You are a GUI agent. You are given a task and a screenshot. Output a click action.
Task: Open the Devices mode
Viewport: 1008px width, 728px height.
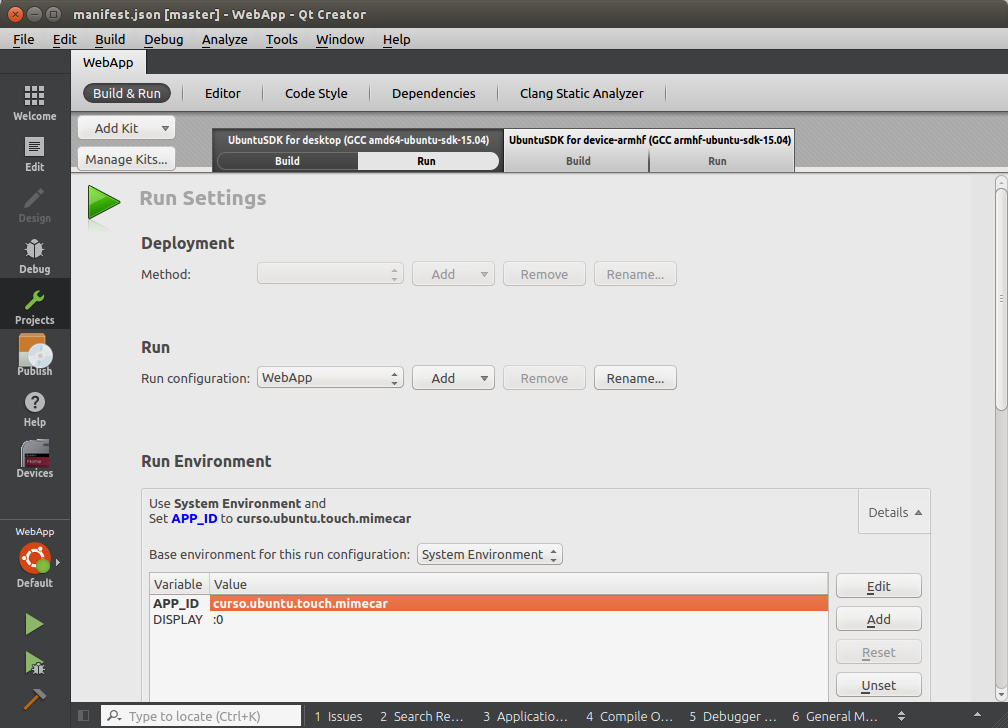(x=35, y=459)
